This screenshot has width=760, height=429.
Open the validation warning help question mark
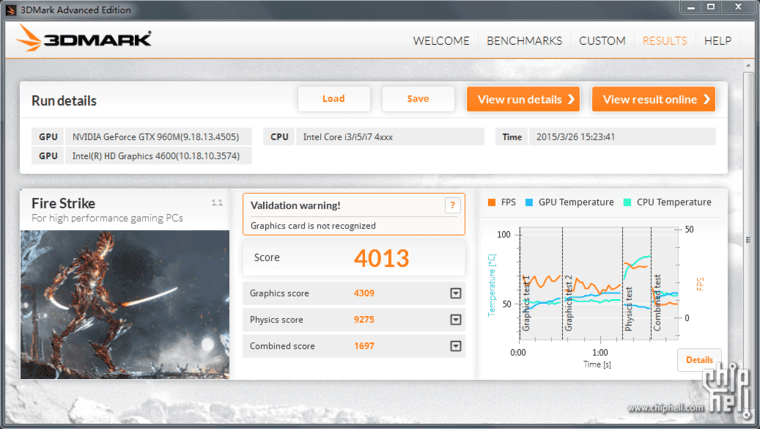(x=452, y=206)
